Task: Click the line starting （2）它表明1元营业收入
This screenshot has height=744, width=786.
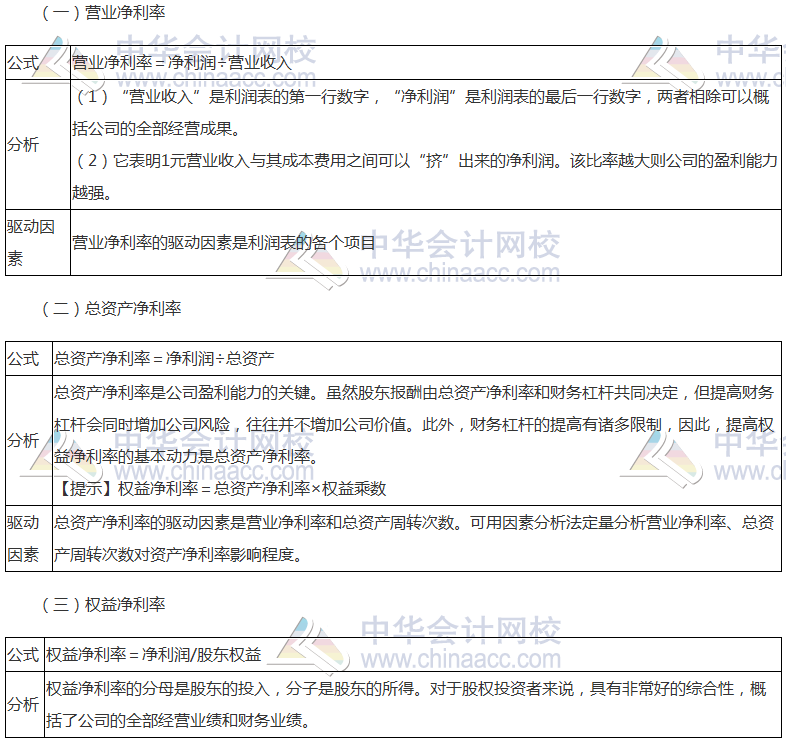Action: coord(427,160)
